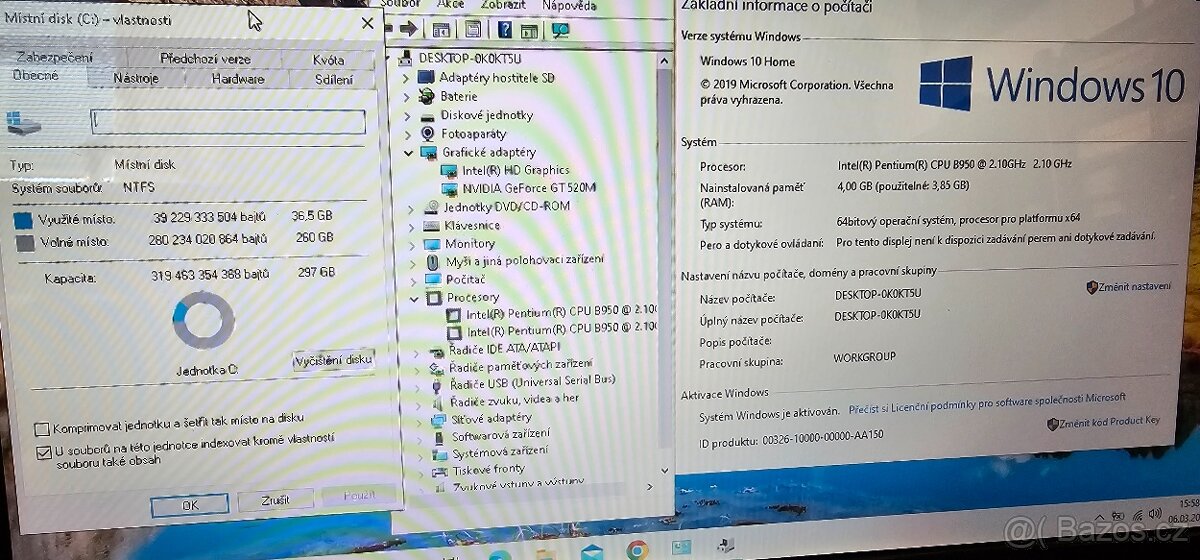1200x560 pixels.
Task: Switch to the Předchozí verze tab
Action: pos(206,59)
